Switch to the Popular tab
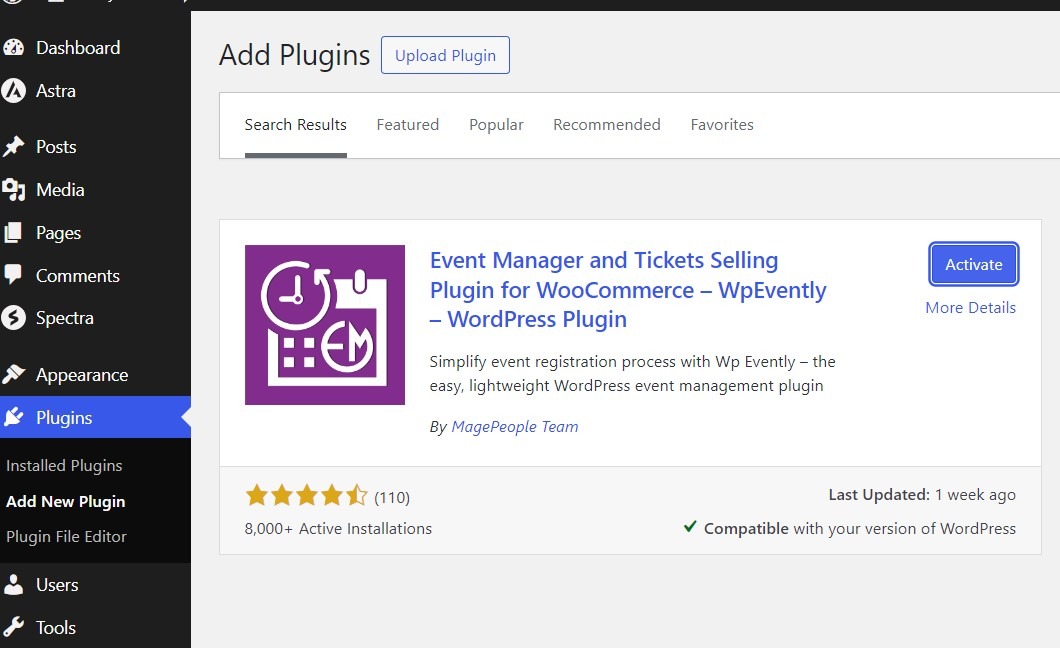 [496, 125]
